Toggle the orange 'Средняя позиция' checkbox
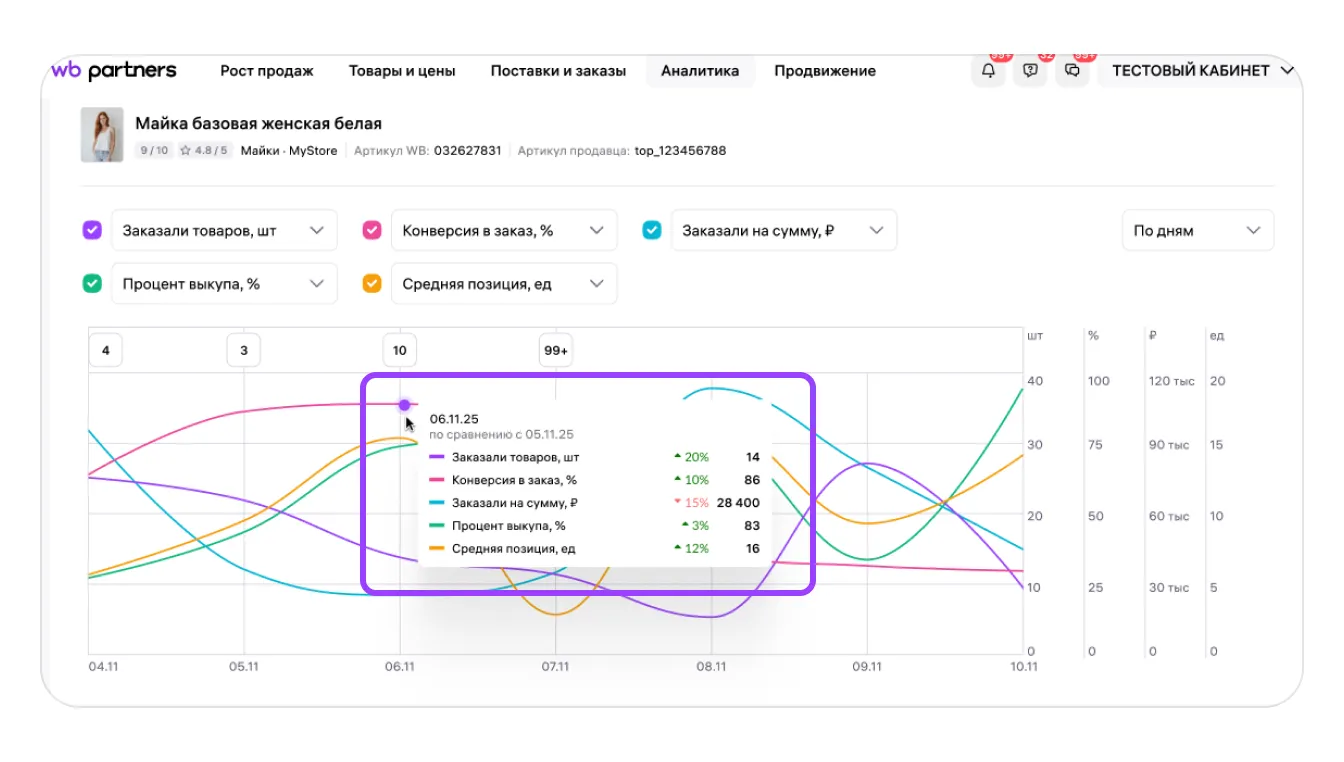 pos(372,284)
